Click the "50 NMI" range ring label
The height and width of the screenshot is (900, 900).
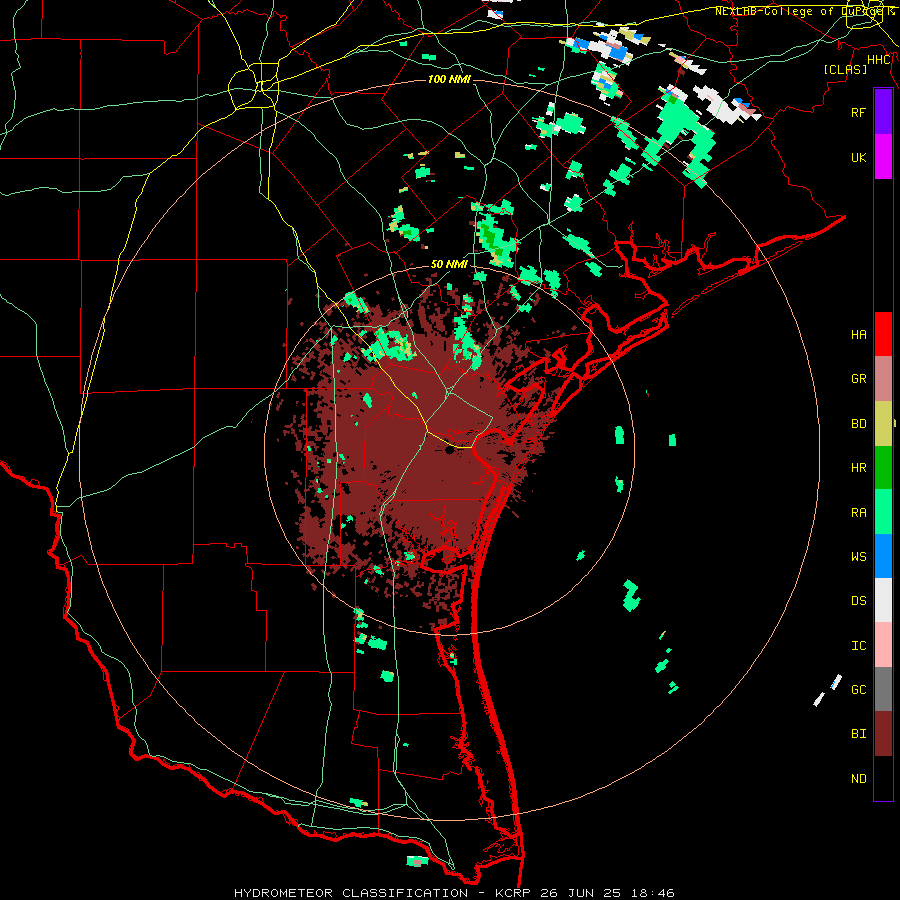pos(449,264)
